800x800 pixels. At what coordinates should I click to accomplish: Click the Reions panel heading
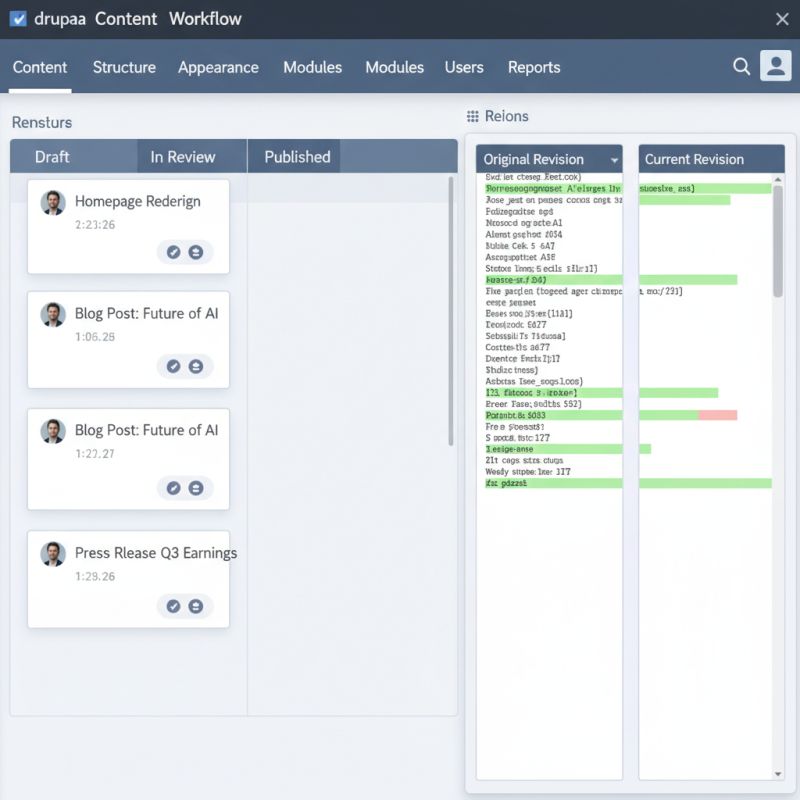pyautogui.click(x=506, y=116)
